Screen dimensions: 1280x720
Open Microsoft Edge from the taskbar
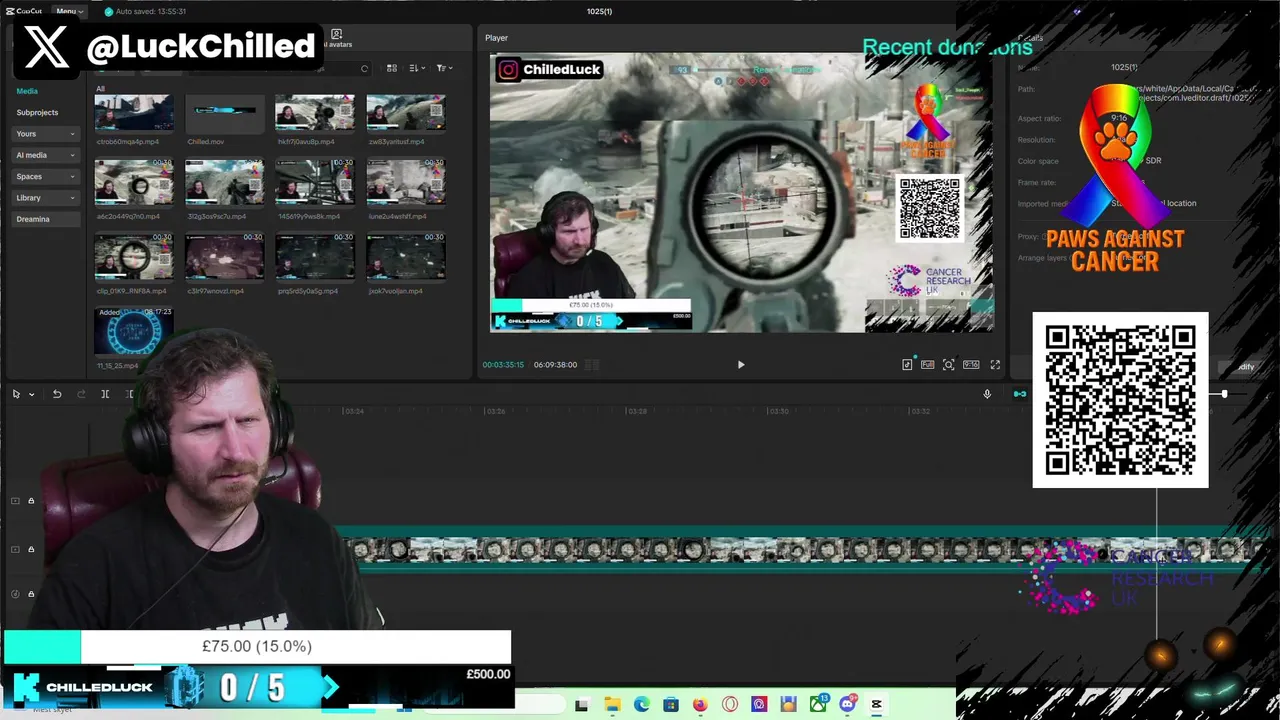point(641,705)
